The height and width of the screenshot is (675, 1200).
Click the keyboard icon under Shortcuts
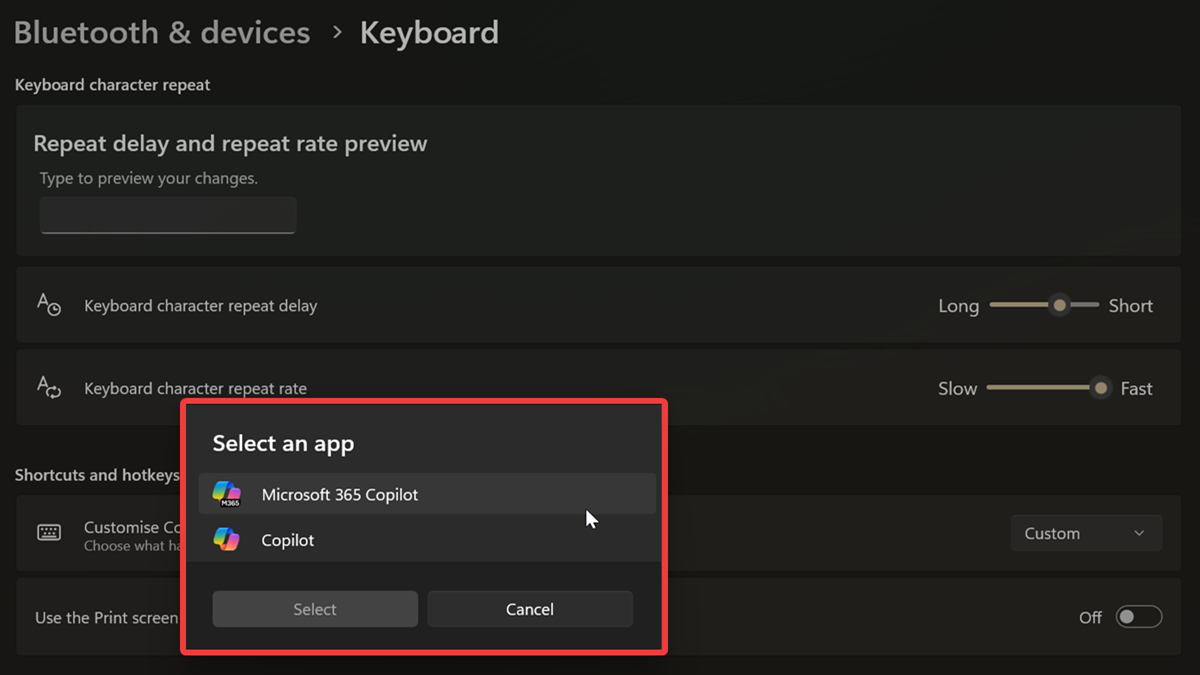[49, 533]
